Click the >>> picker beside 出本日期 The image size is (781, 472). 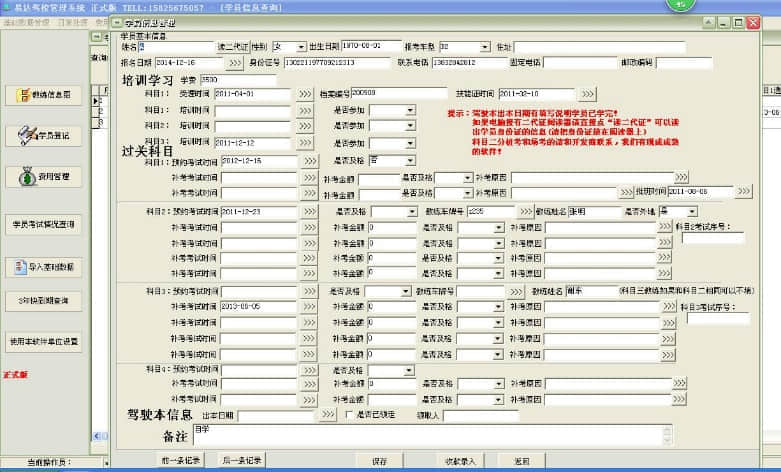click(325, 415)
